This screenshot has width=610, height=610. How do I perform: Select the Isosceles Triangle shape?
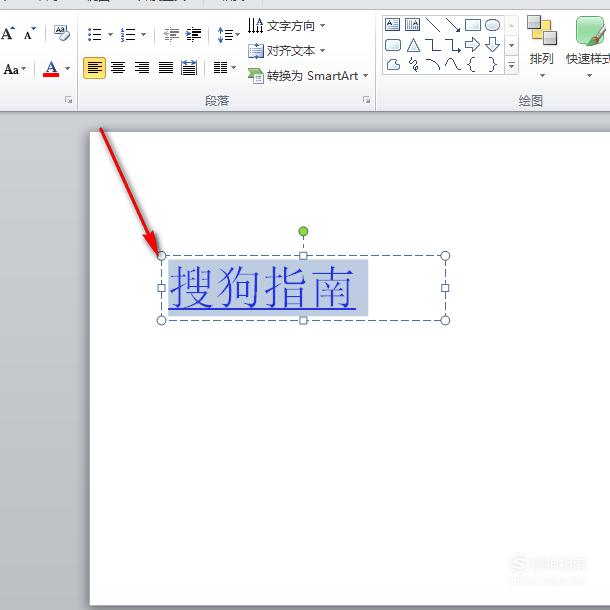click(413, 45)
